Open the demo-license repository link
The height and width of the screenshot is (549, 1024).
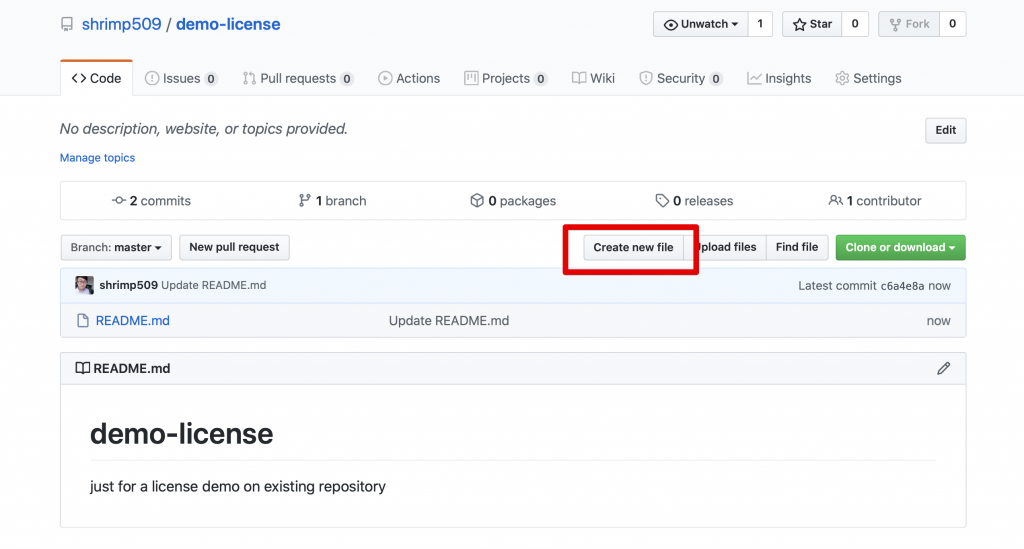(228, 24)
